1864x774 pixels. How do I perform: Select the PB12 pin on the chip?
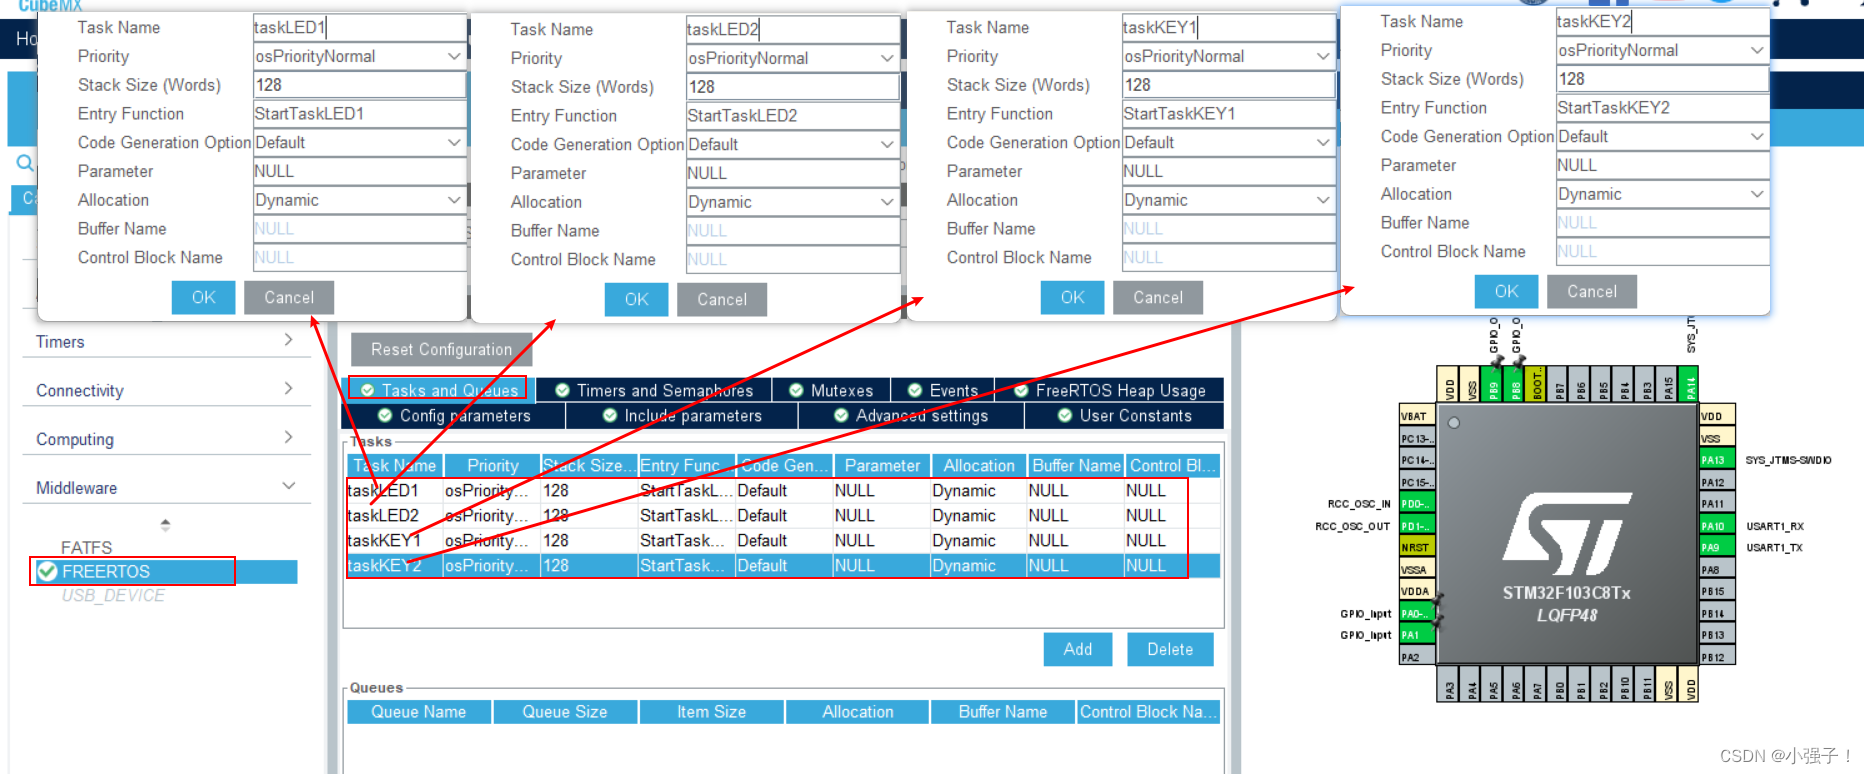pyautogui.click(x=1717, y=657)
